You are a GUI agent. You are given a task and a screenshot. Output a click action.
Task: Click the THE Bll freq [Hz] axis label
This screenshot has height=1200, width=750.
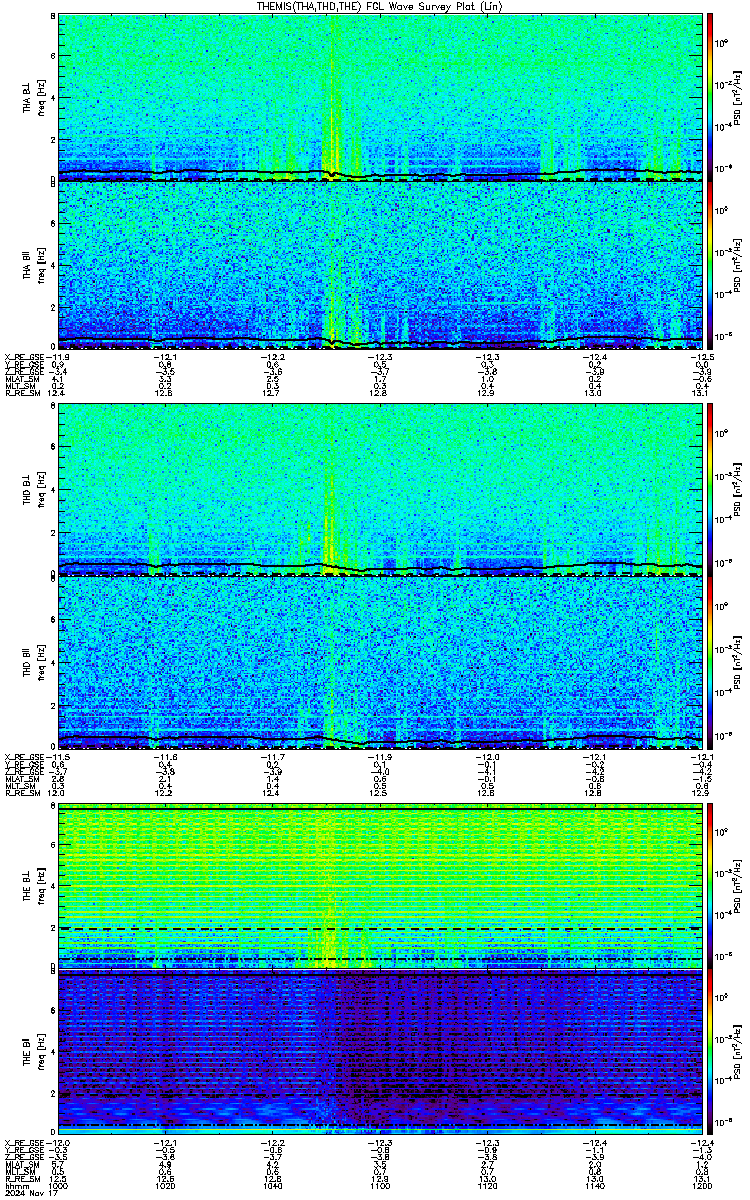click(40, 1052)
